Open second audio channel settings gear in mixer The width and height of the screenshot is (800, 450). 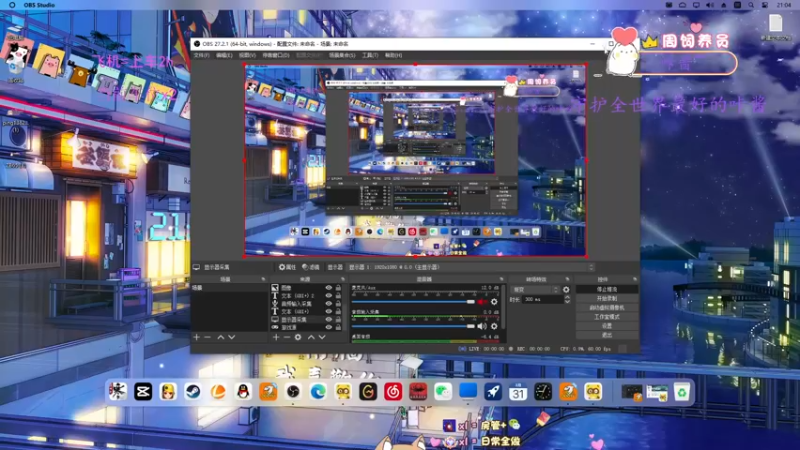tap(494, 327)
